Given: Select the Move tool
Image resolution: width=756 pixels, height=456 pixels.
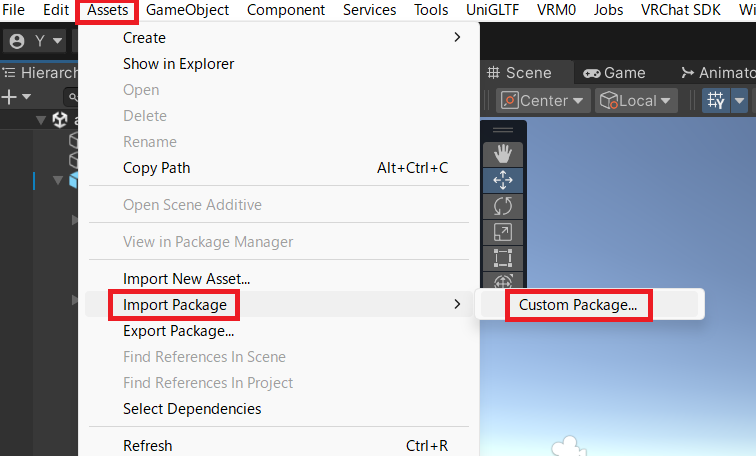Looking at the screenshot, I should [503, 180].
